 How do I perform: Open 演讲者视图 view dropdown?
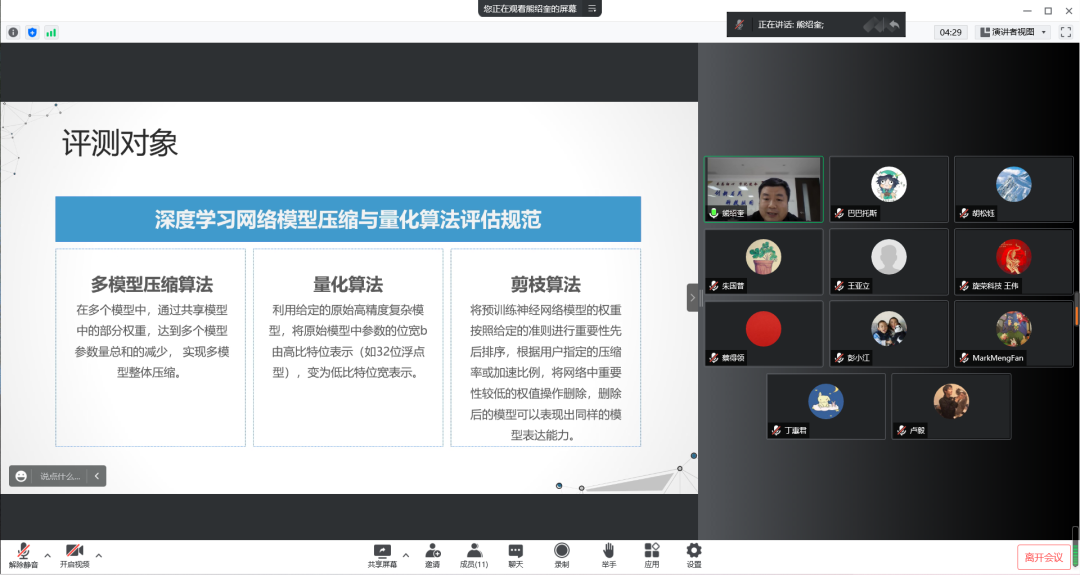(1013, 32)
